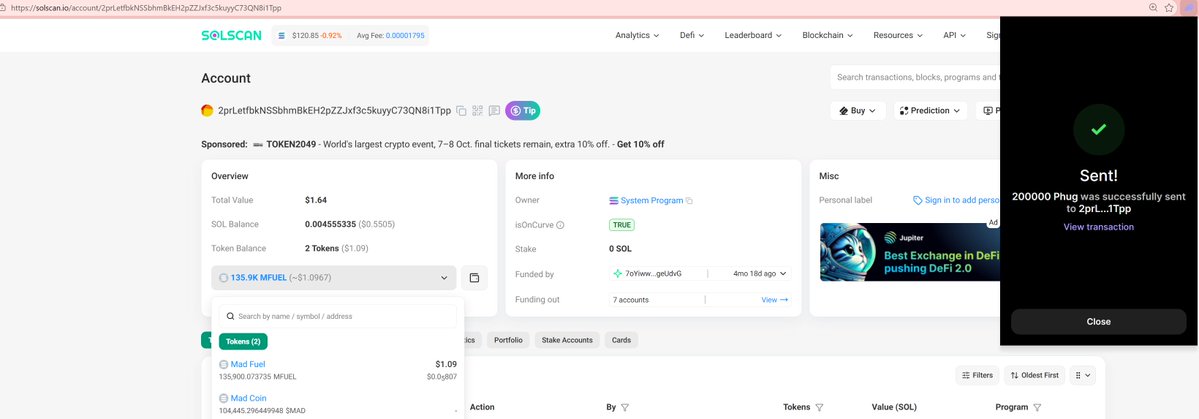Image resolution: width=1199 pixels, height=419 pixels.
Task: Click the browser zoom magnifier icon
Action: pos(1153,8)
